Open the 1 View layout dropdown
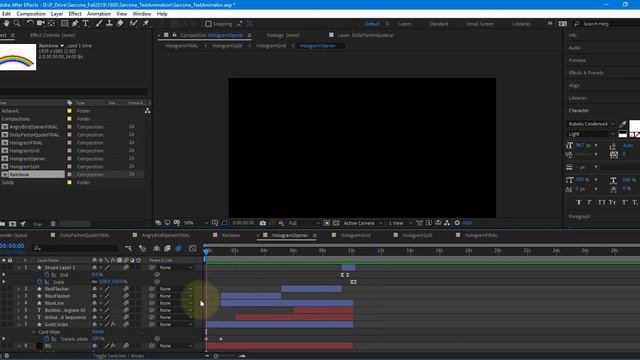The height and width of the screenshot is (360, 640). (x=399, y=223)
